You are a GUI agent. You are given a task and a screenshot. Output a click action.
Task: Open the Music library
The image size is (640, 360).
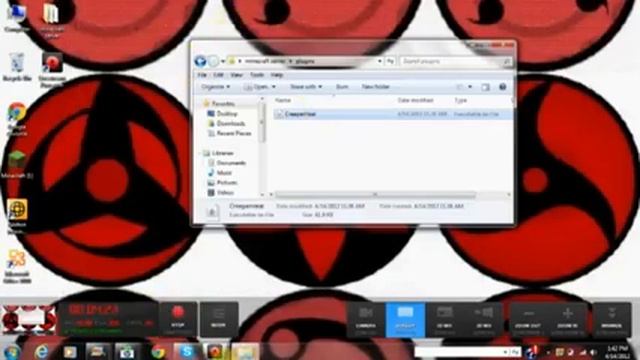coord(224,173)
